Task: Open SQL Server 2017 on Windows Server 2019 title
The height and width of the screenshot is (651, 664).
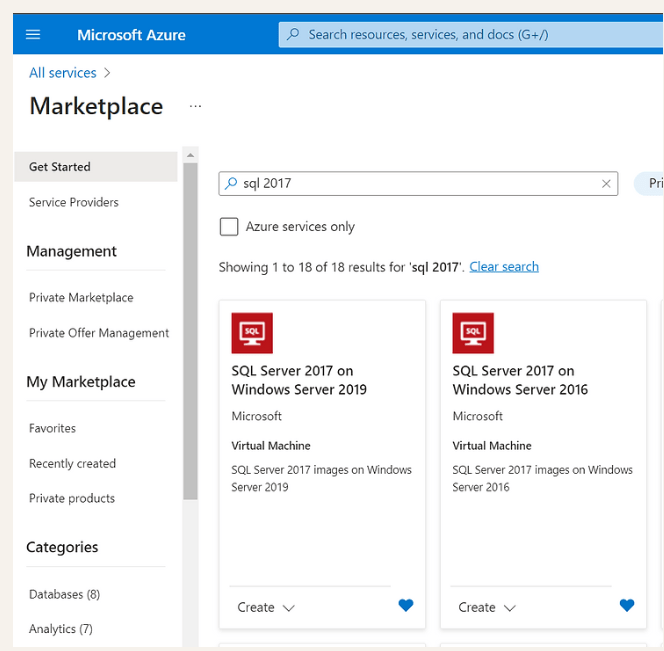Action: (x=299, y=380)
